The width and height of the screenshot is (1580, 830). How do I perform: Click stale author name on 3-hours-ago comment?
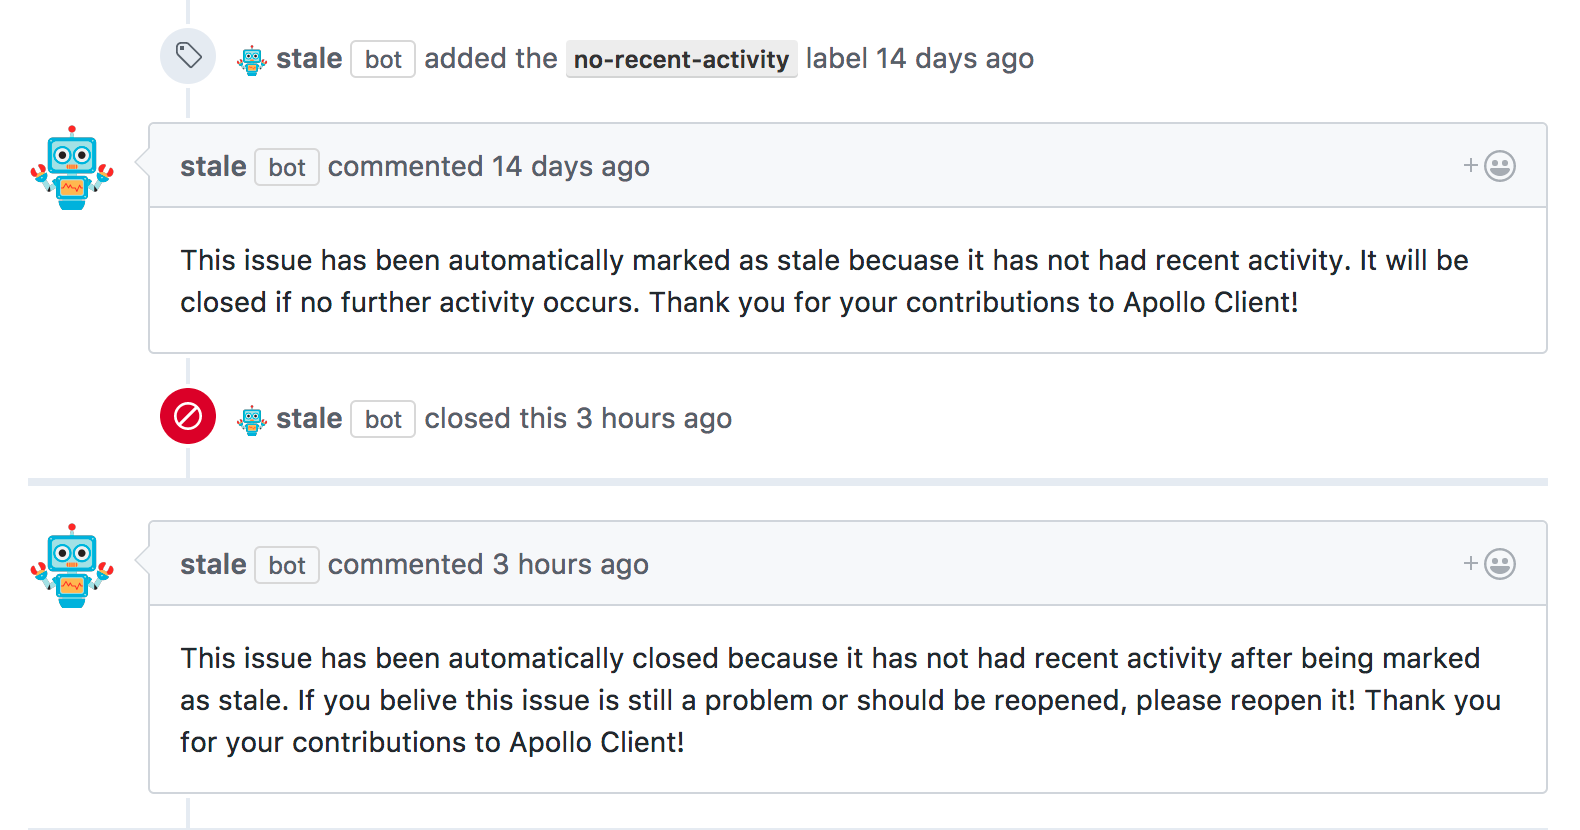point(213,565)
